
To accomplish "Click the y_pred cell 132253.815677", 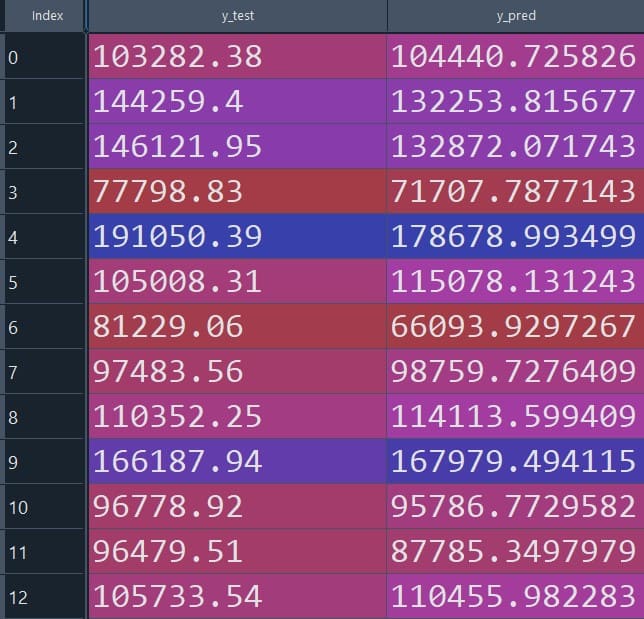I will 515,102.
